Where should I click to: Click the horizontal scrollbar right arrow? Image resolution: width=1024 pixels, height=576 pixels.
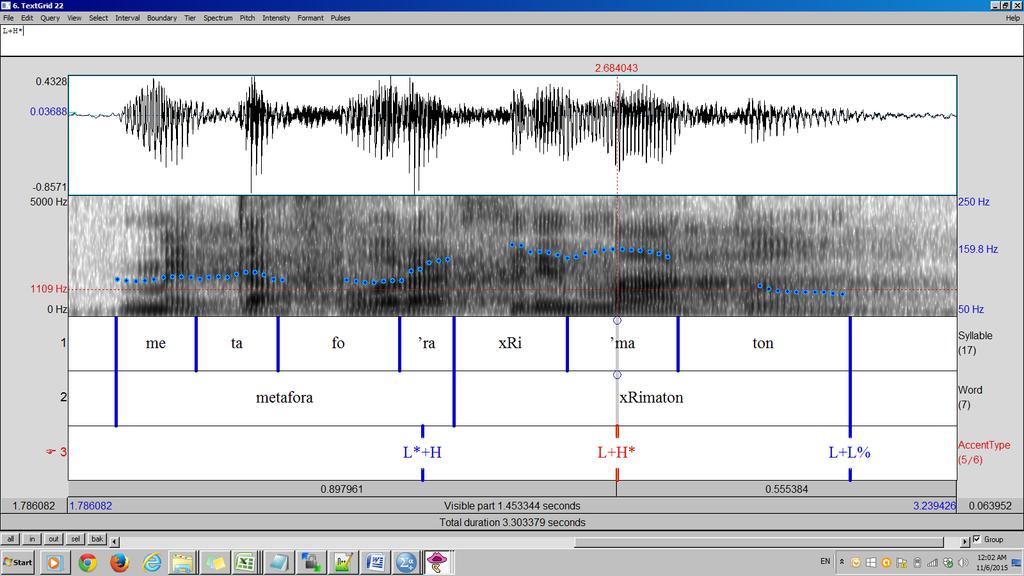(x=965, y=541)
